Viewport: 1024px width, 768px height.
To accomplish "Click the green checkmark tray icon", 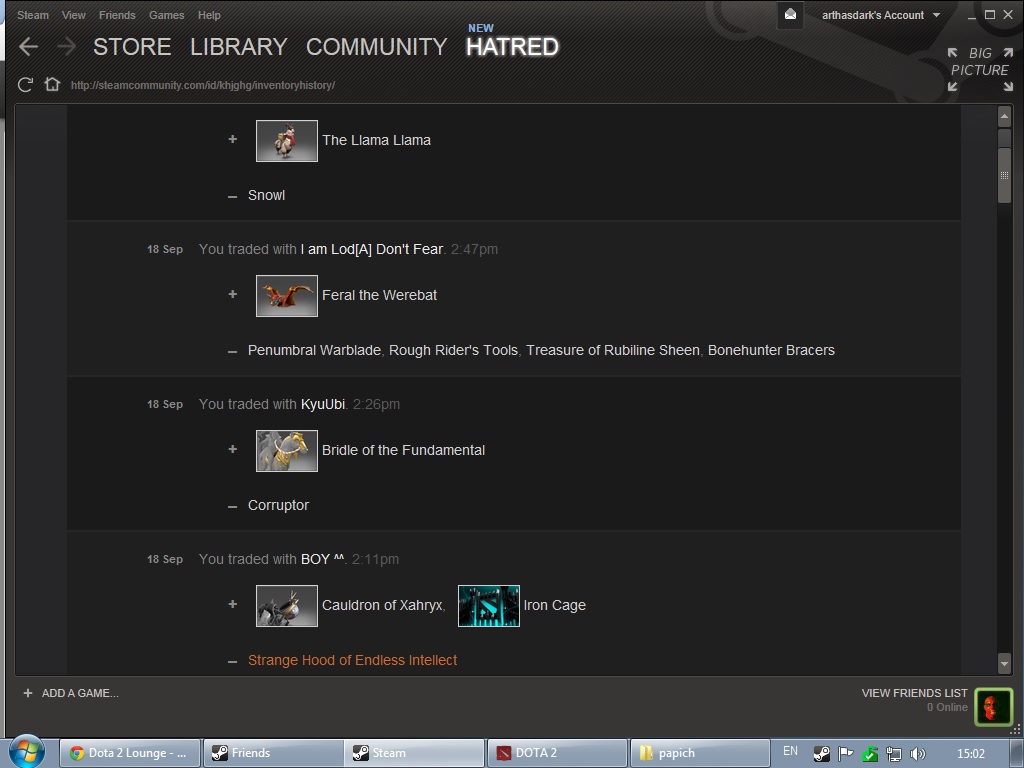I will coord(870,754).
